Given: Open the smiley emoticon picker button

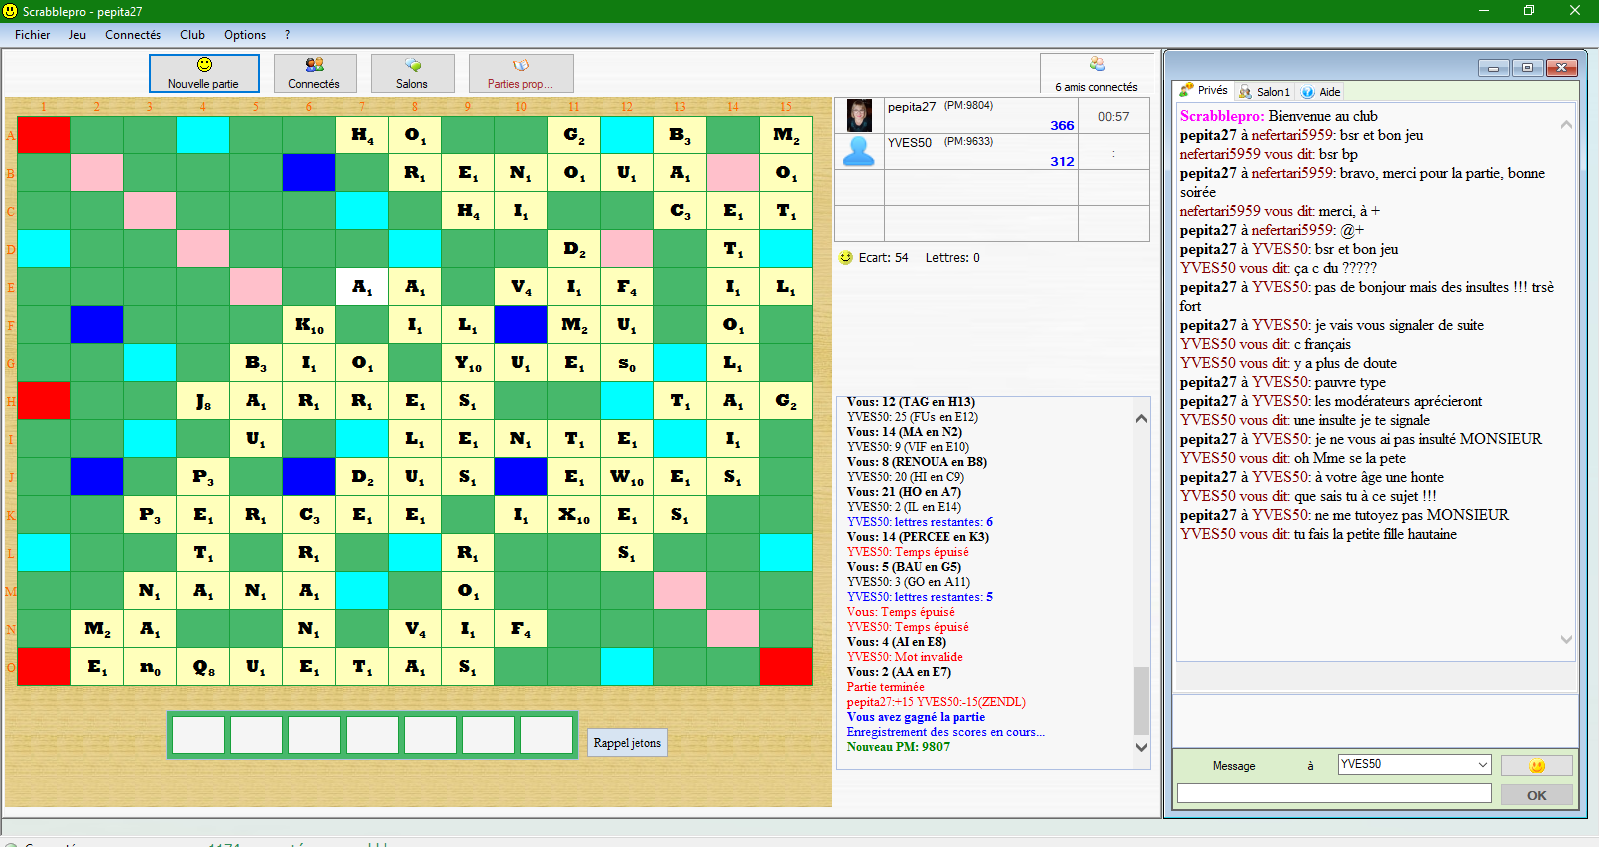Looking at the screenshot, I should pyautogui.click(x=1537, y=766).
